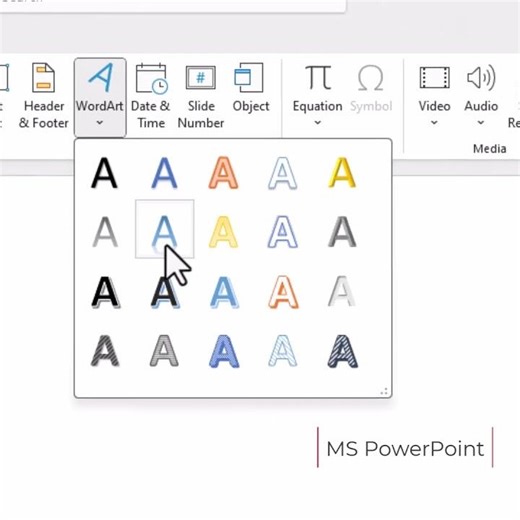Screen dimensions: 520x520
Task: Choose the solid blue fill WordArt style
Action: point(164,173)
